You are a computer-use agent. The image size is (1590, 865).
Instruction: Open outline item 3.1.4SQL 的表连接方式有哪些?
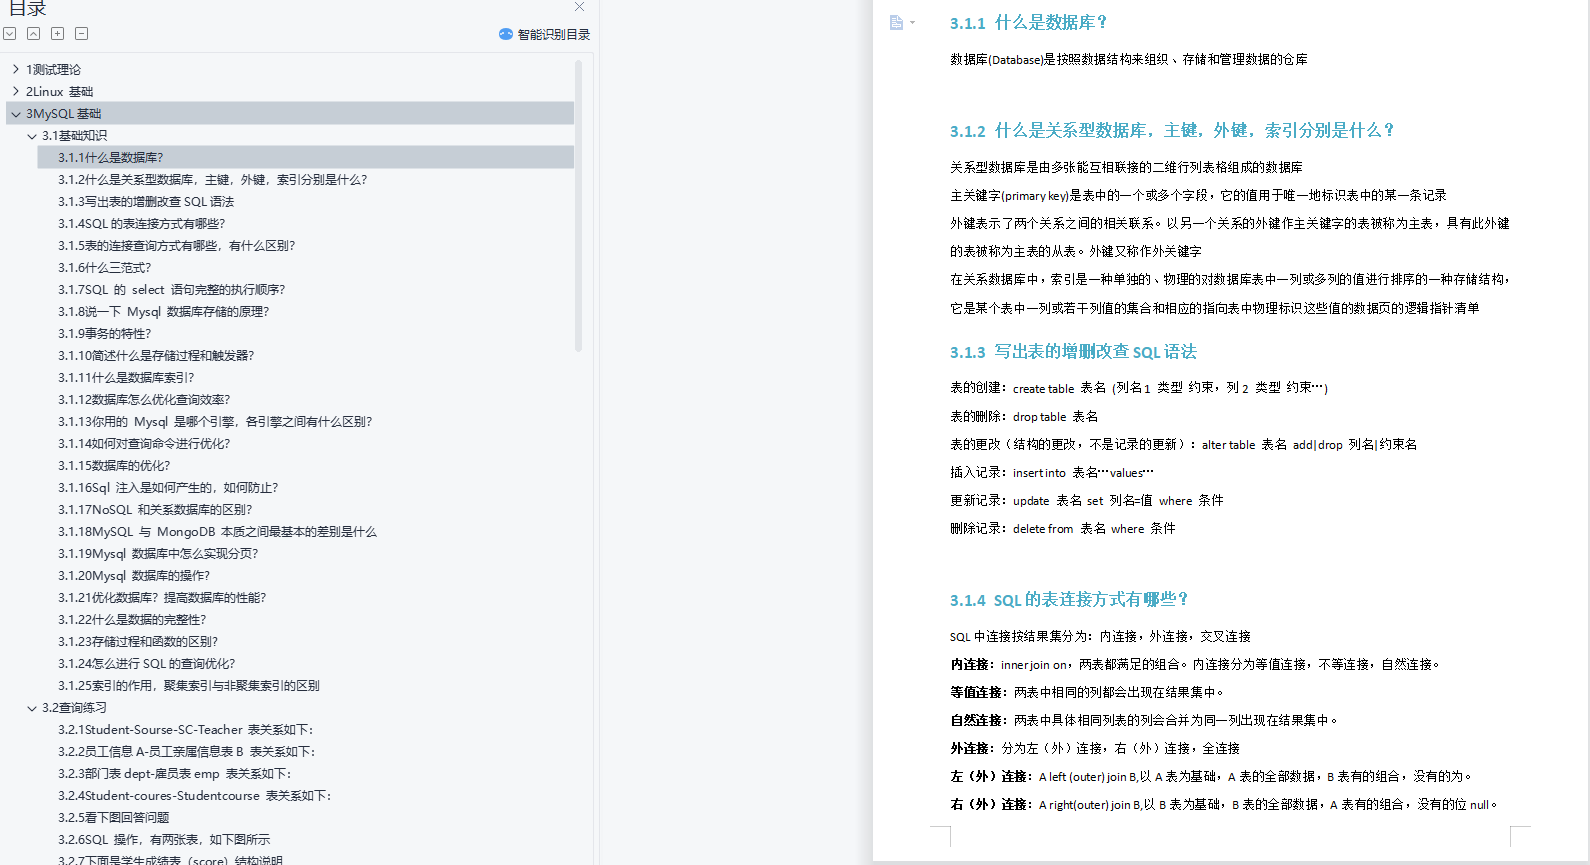(141, 224)
